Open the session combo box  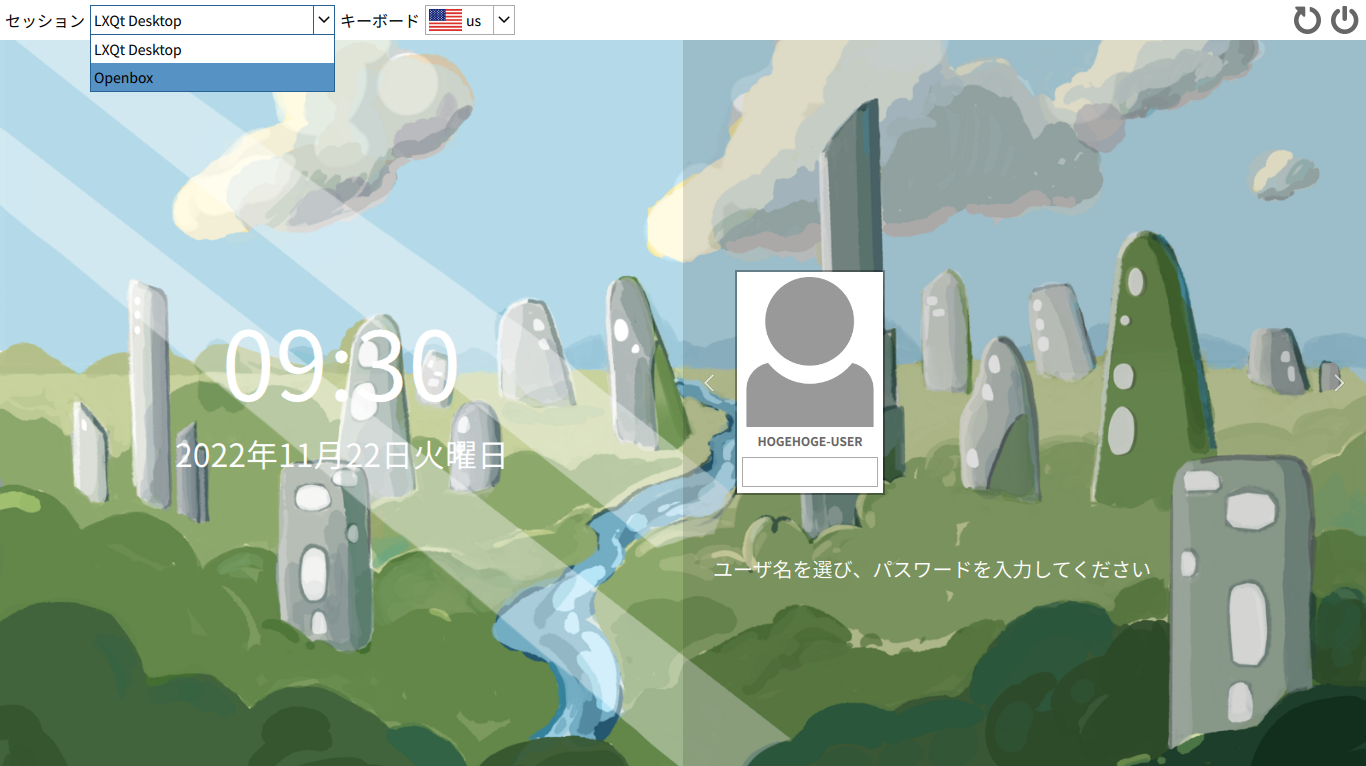[x=212, y=20]
